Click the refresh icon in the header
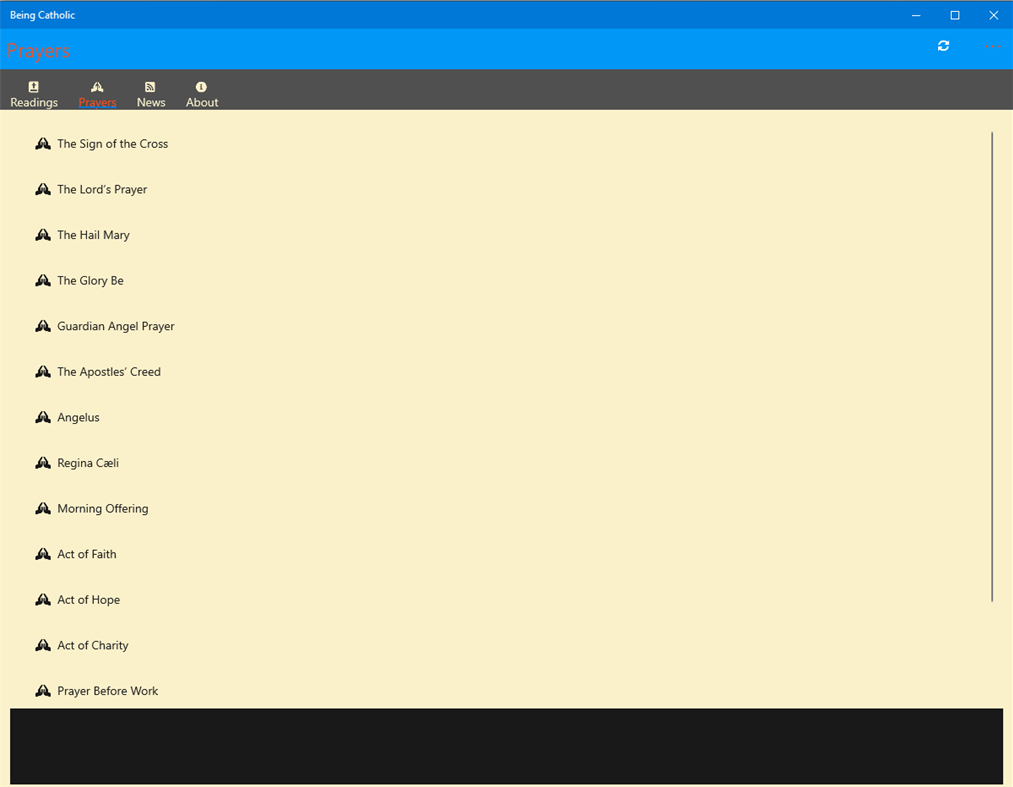Viewport: 1013px width, 787px height. coord(943,45)
